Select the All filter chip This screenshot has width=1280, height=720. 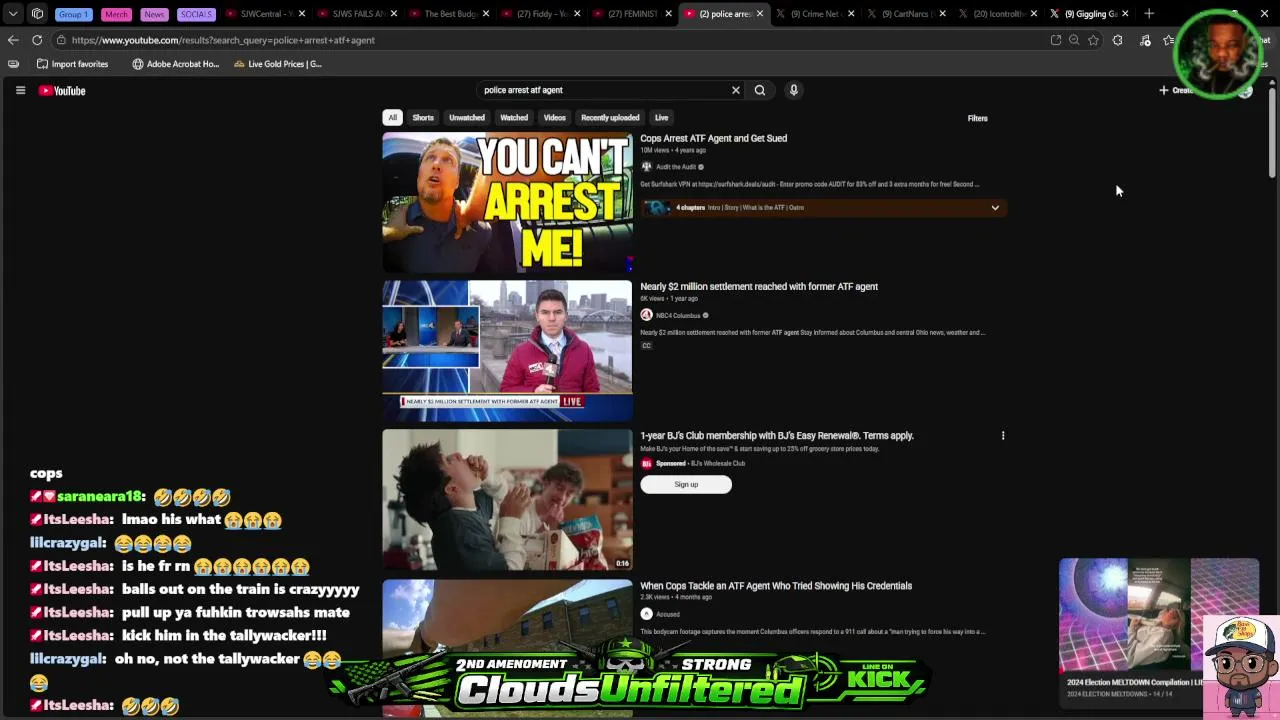393,118
